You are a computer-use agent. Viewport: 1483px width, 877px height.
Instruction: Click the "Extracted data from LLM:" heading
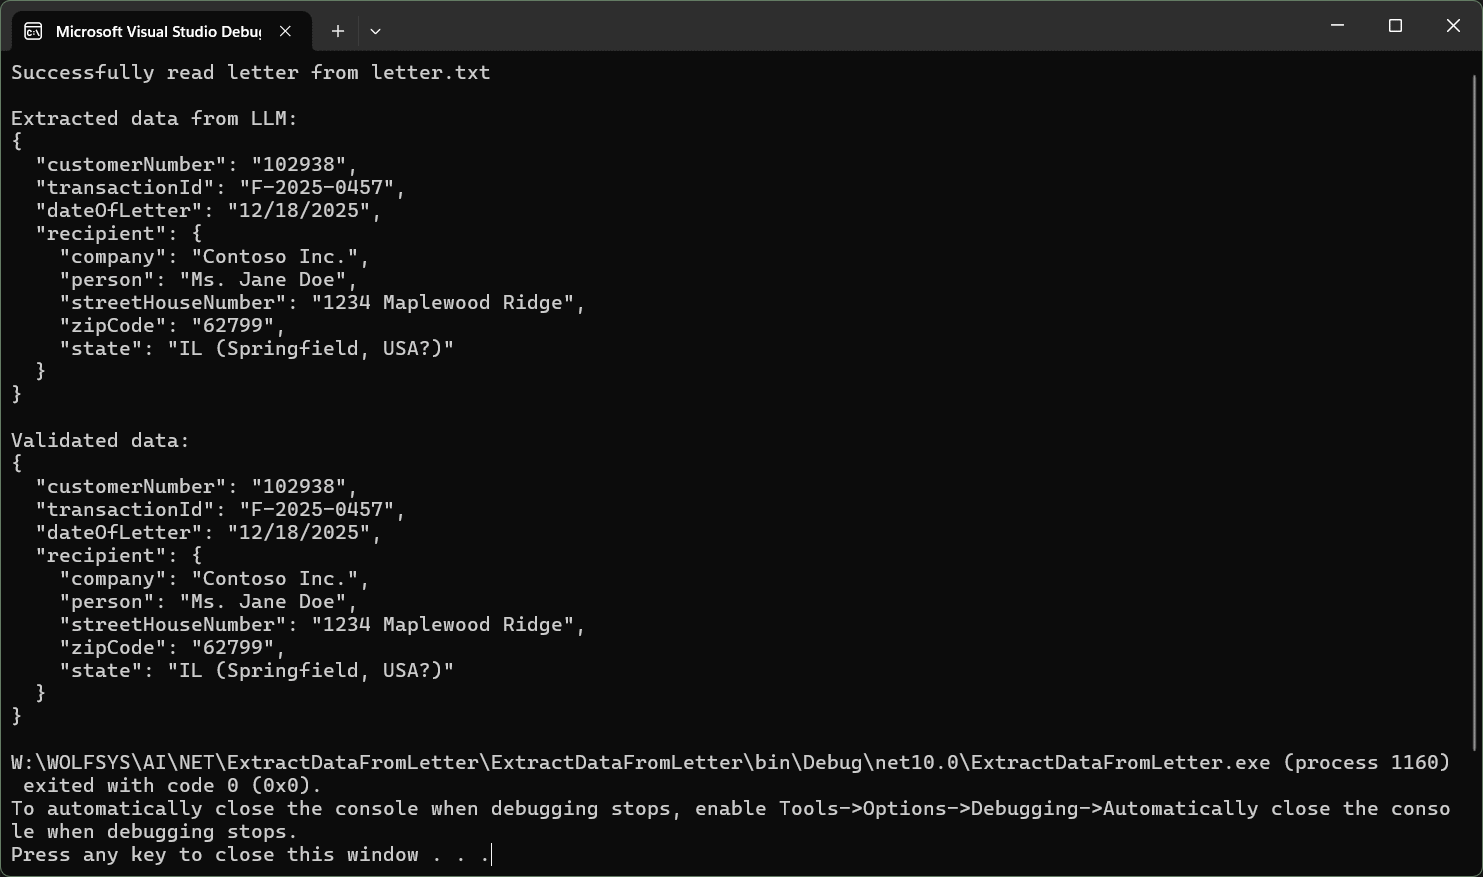154,119
